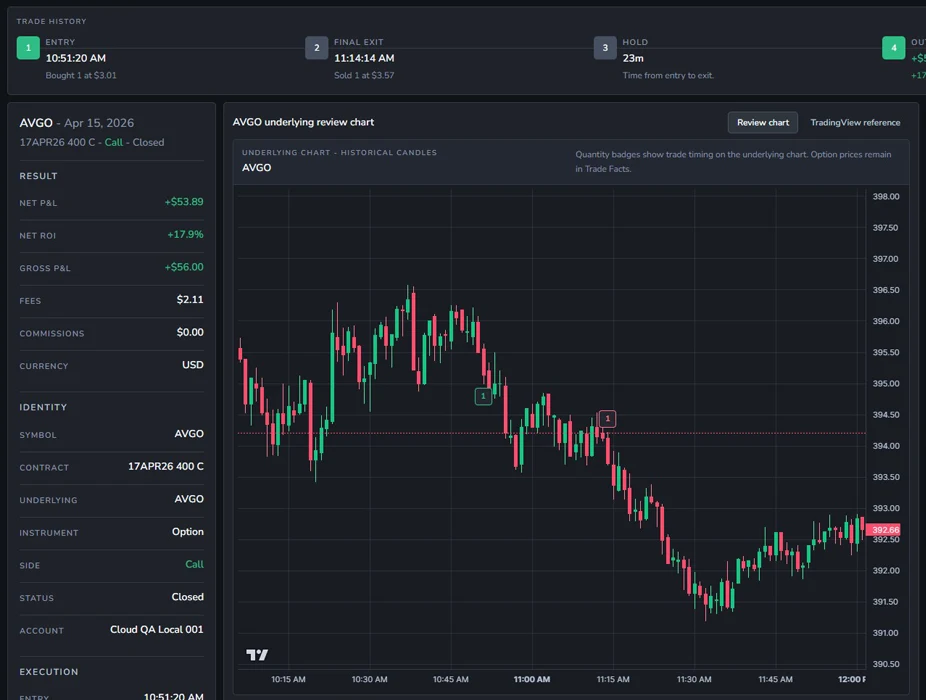Viewport: 926px width, 700px height.
Task: Click AVGO ticker under Underlying Chart header
Action: 256,168
